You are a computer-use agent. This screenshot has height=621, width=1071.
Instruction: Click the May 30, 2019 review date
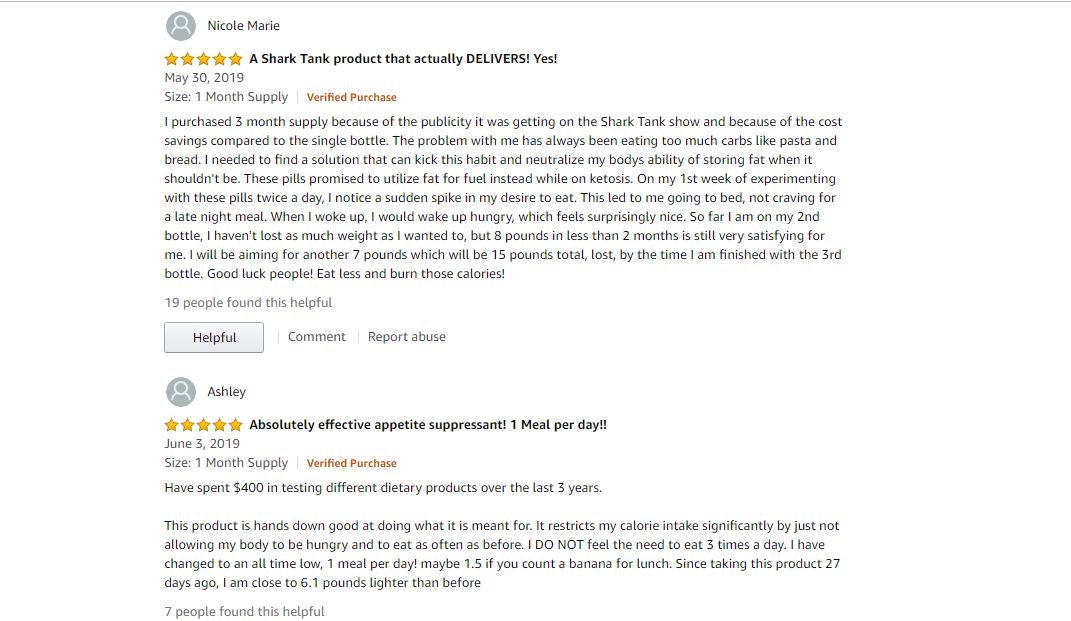[x=204, y=78]
